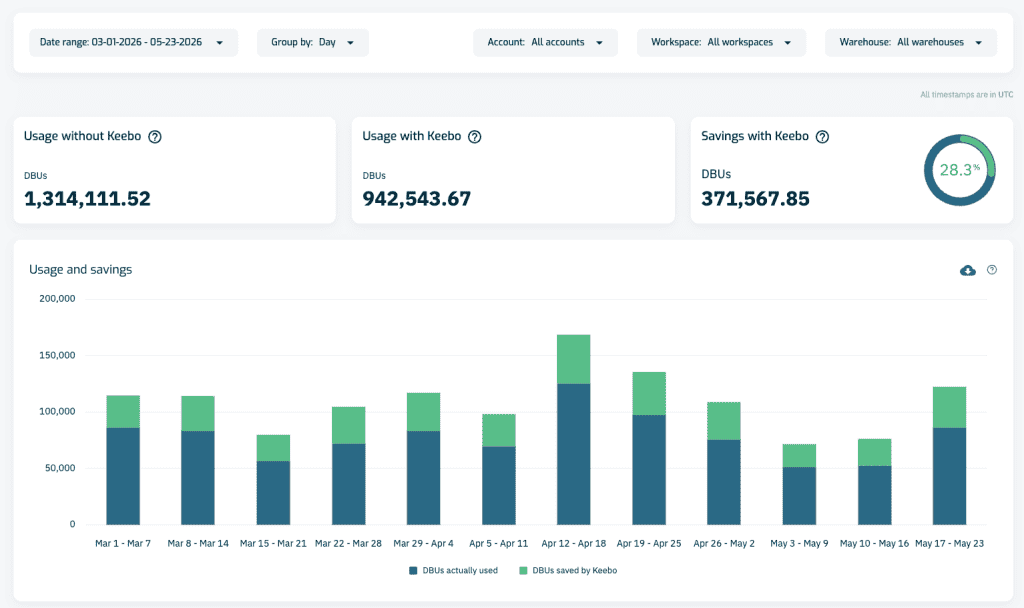
Task: Select the Mar 29 - Apr 4 green bar segment
Action: point(423,412)
